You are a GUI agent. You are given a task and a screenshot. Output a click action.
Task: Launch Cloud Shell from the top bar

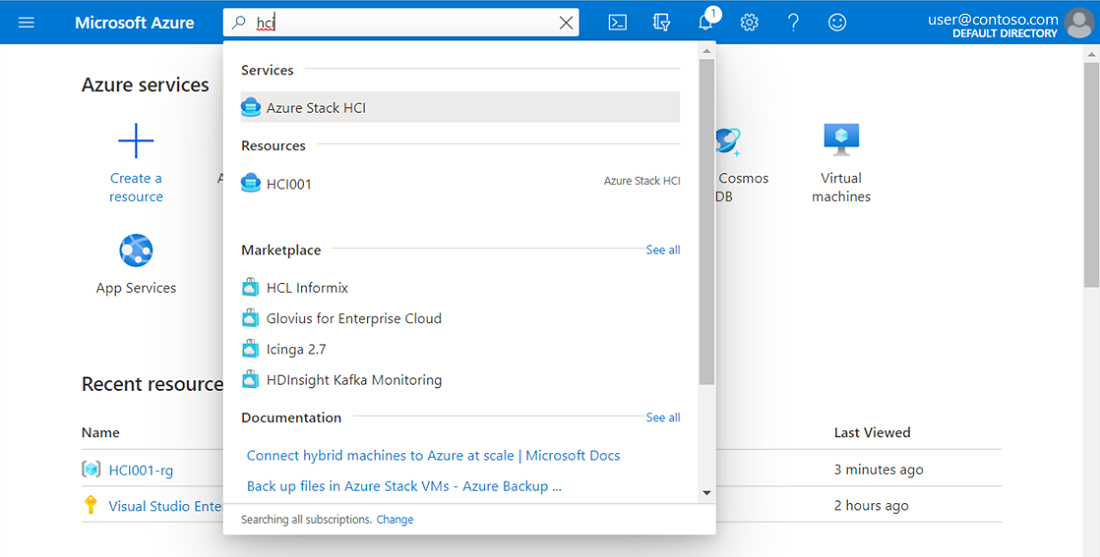(x=618, y=22)
